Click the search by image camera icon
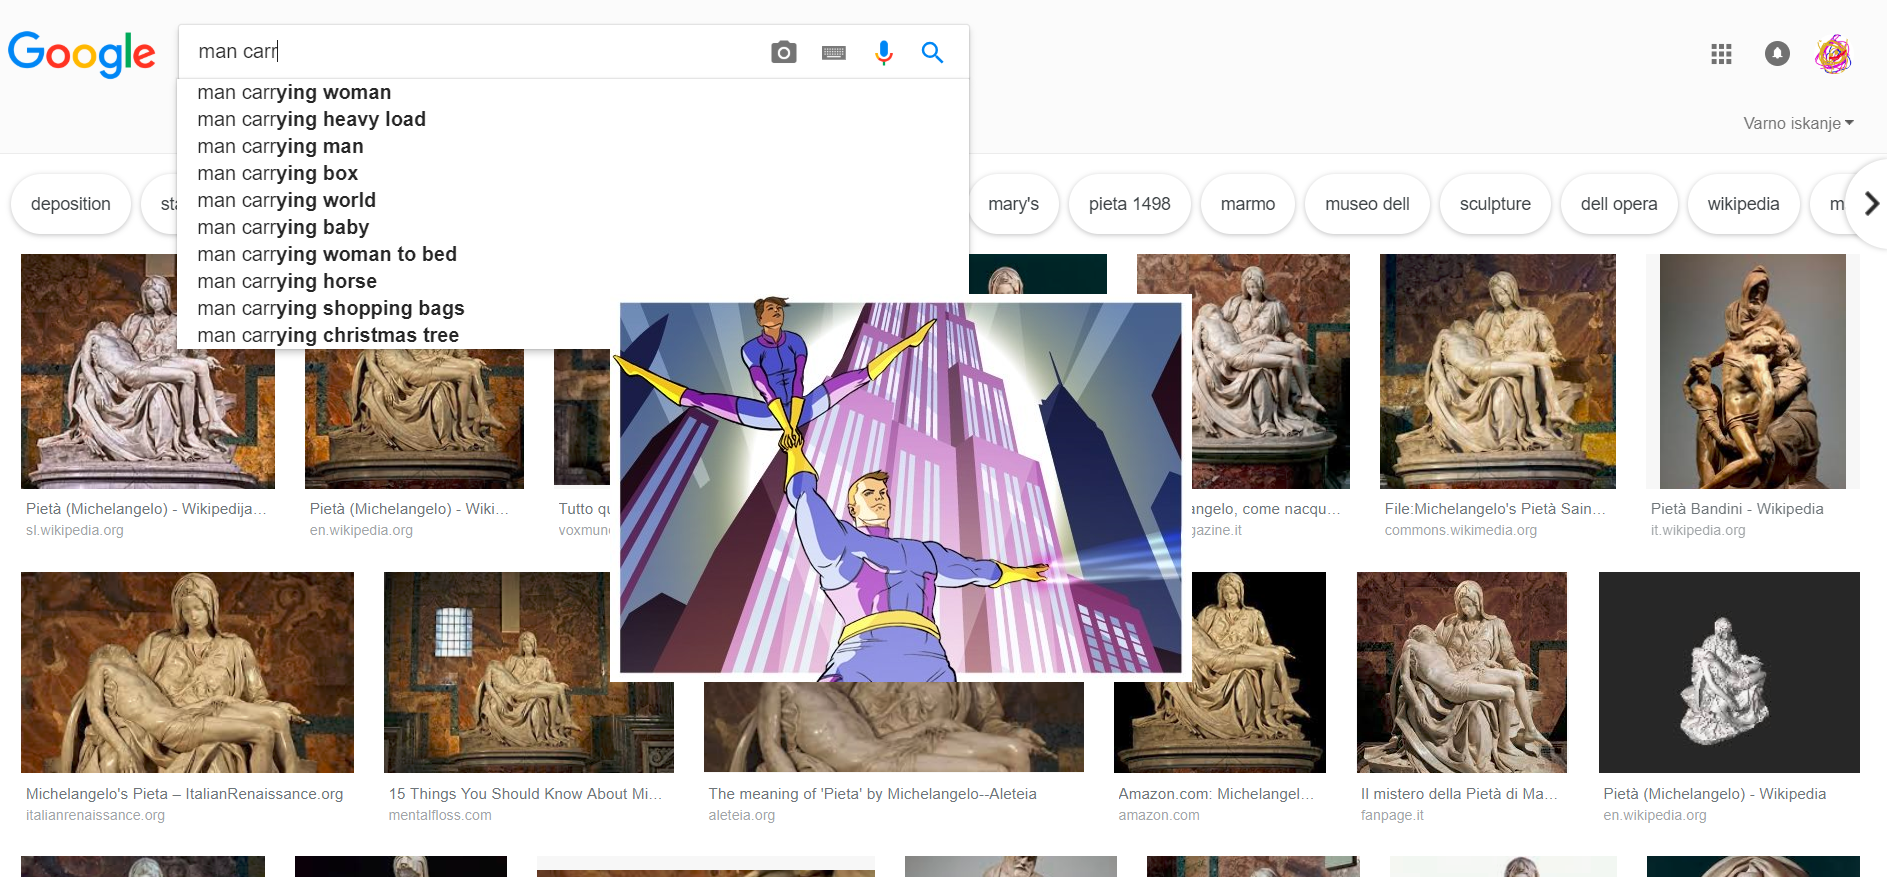 coord(784,52)
